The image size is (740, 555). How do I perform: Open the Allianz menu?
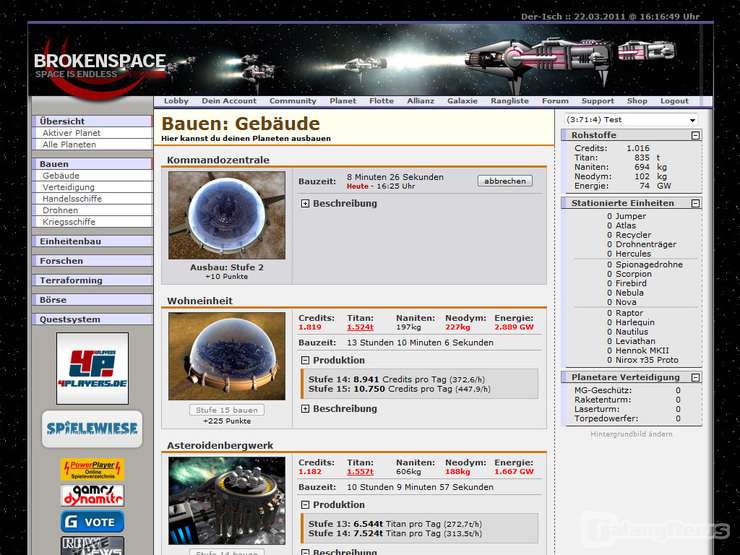tap(420, 101)
